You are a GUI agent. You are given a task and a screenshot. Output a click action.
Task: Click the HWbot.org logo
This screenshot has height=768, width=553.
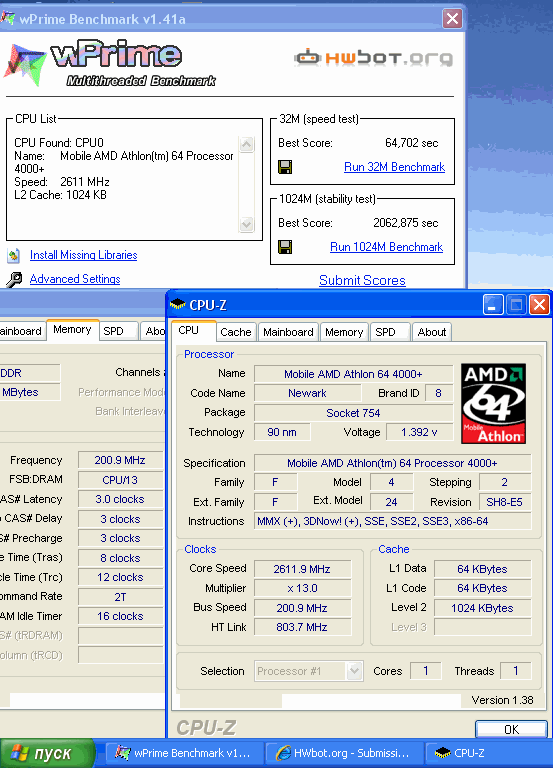coord(373,58)
